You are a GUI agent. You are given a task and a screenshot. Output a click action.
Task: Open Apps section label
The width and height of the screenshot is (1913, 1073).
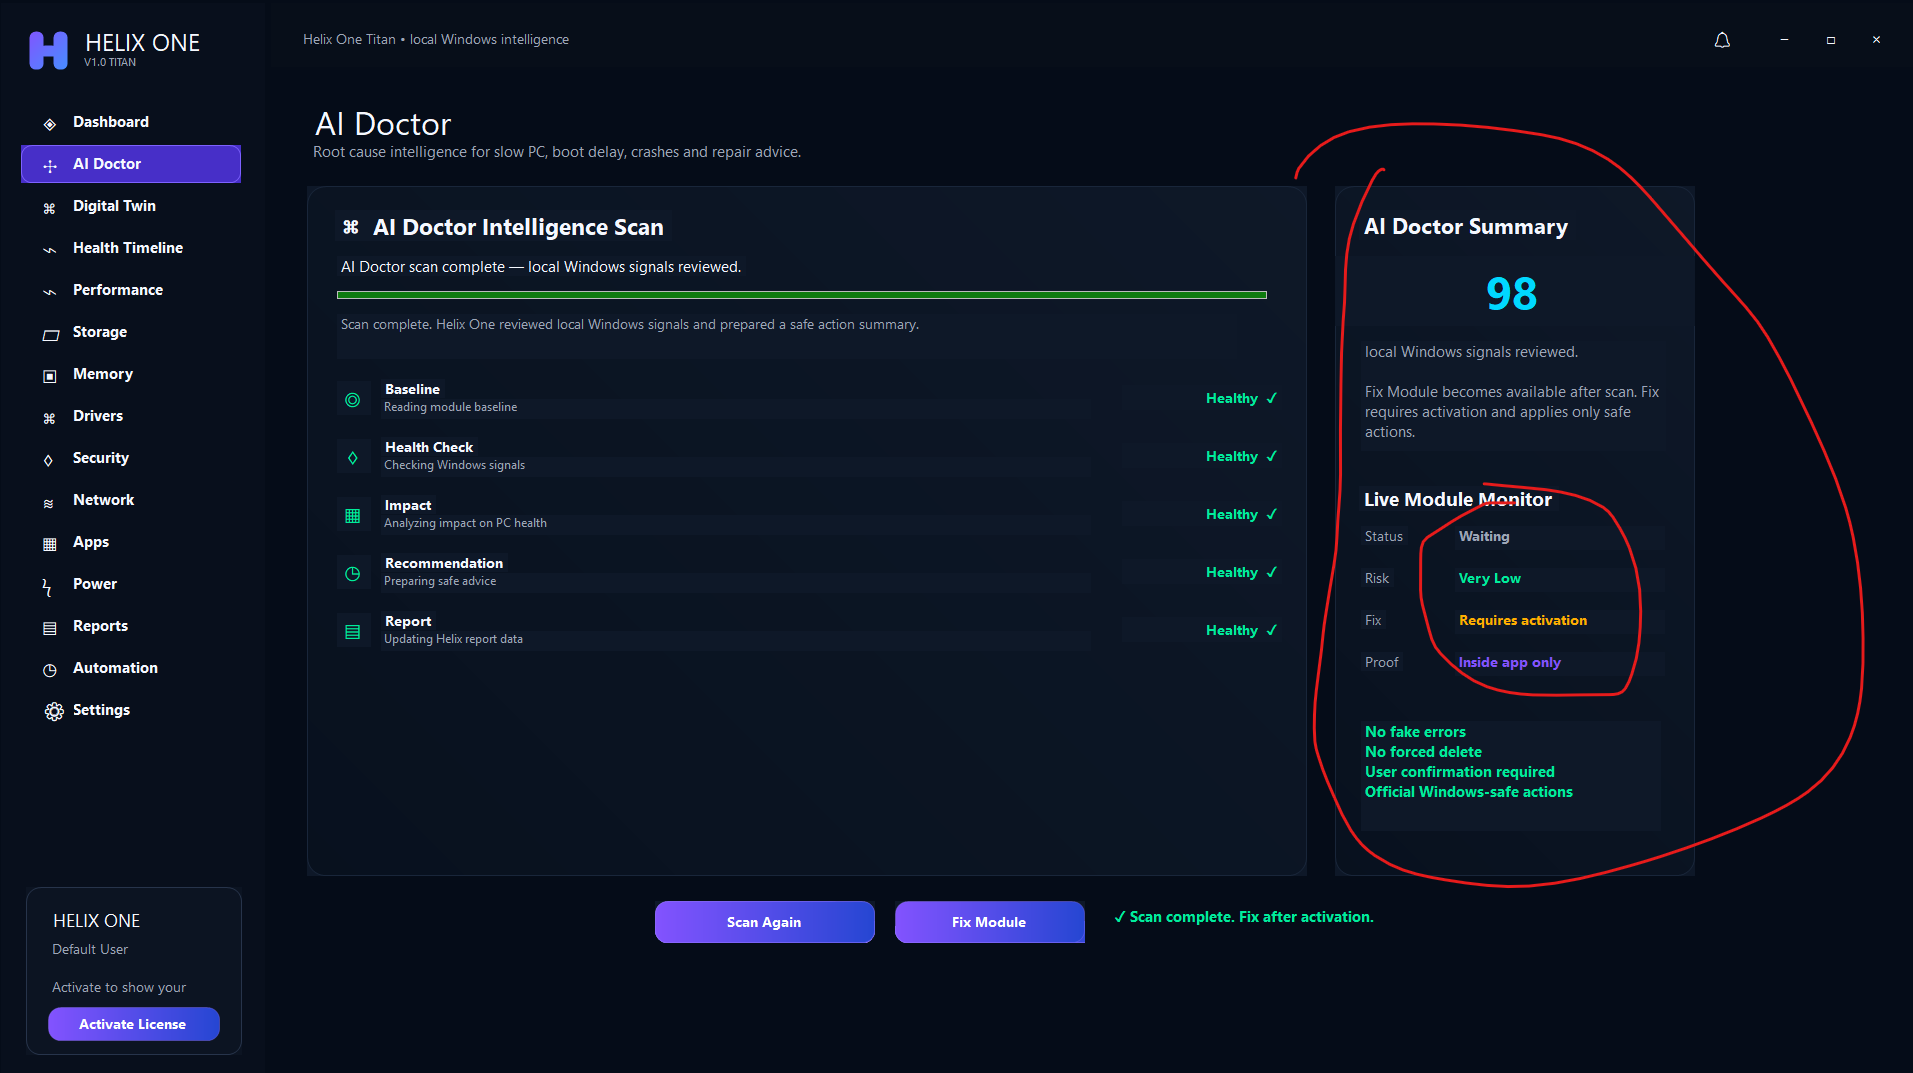tap(91, 542)
